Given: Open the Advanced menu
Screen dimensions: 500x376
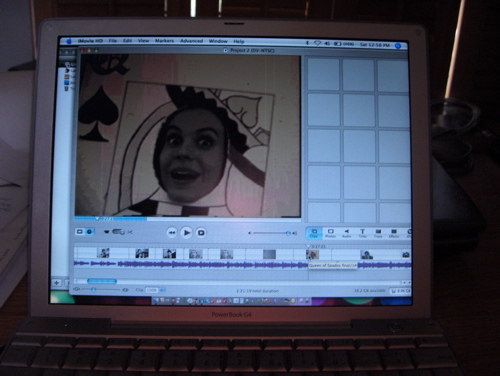Looking at the screenshot, I should (191, 41).
